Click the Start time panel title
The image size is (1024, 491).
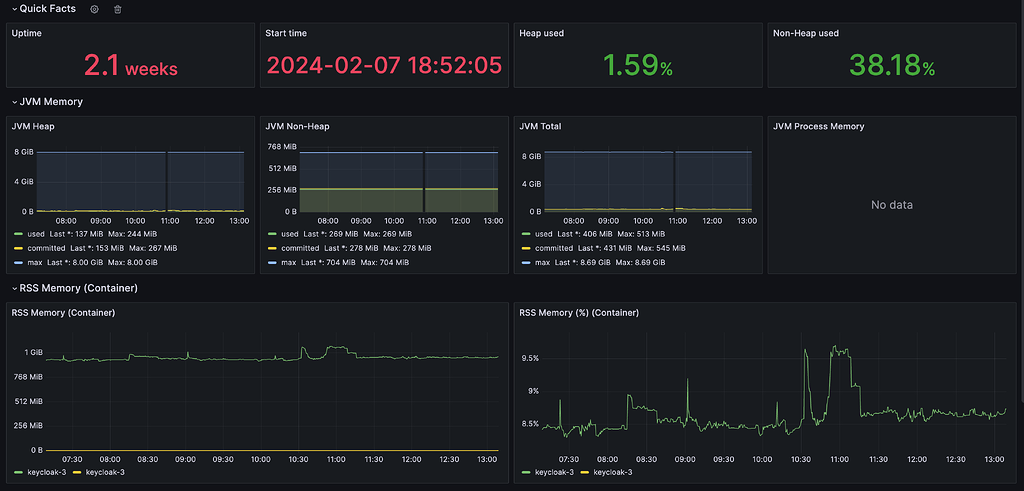tap(286, 33)
